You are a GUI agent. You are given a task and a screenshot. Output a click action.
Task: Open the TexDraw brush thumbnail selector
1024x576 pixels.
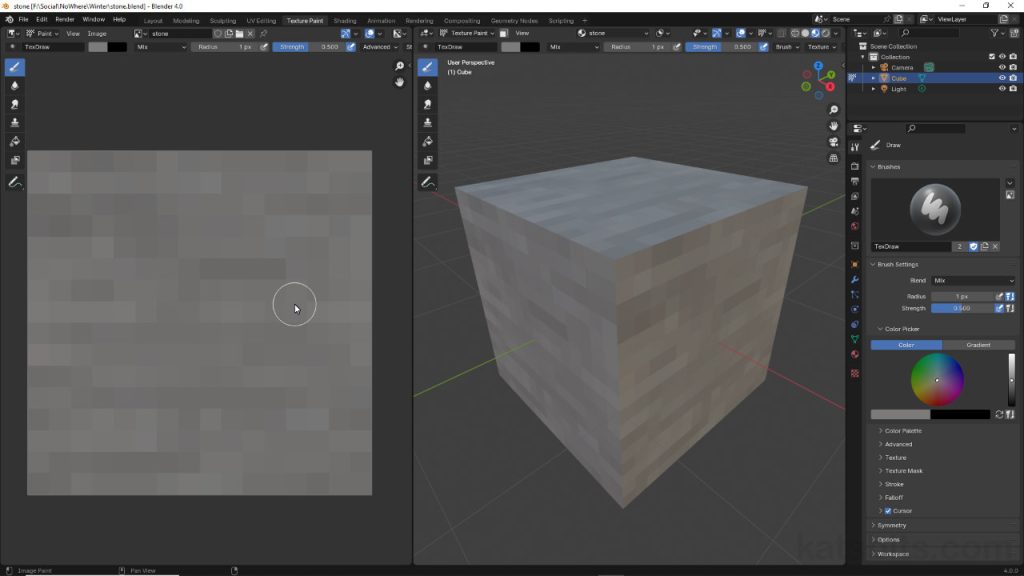(936, 210)
